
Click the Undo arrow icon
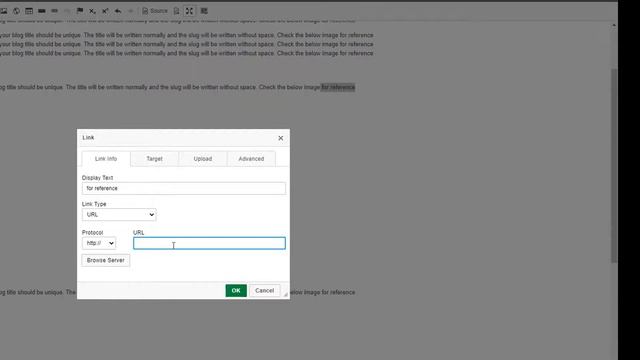coord(118,11)
